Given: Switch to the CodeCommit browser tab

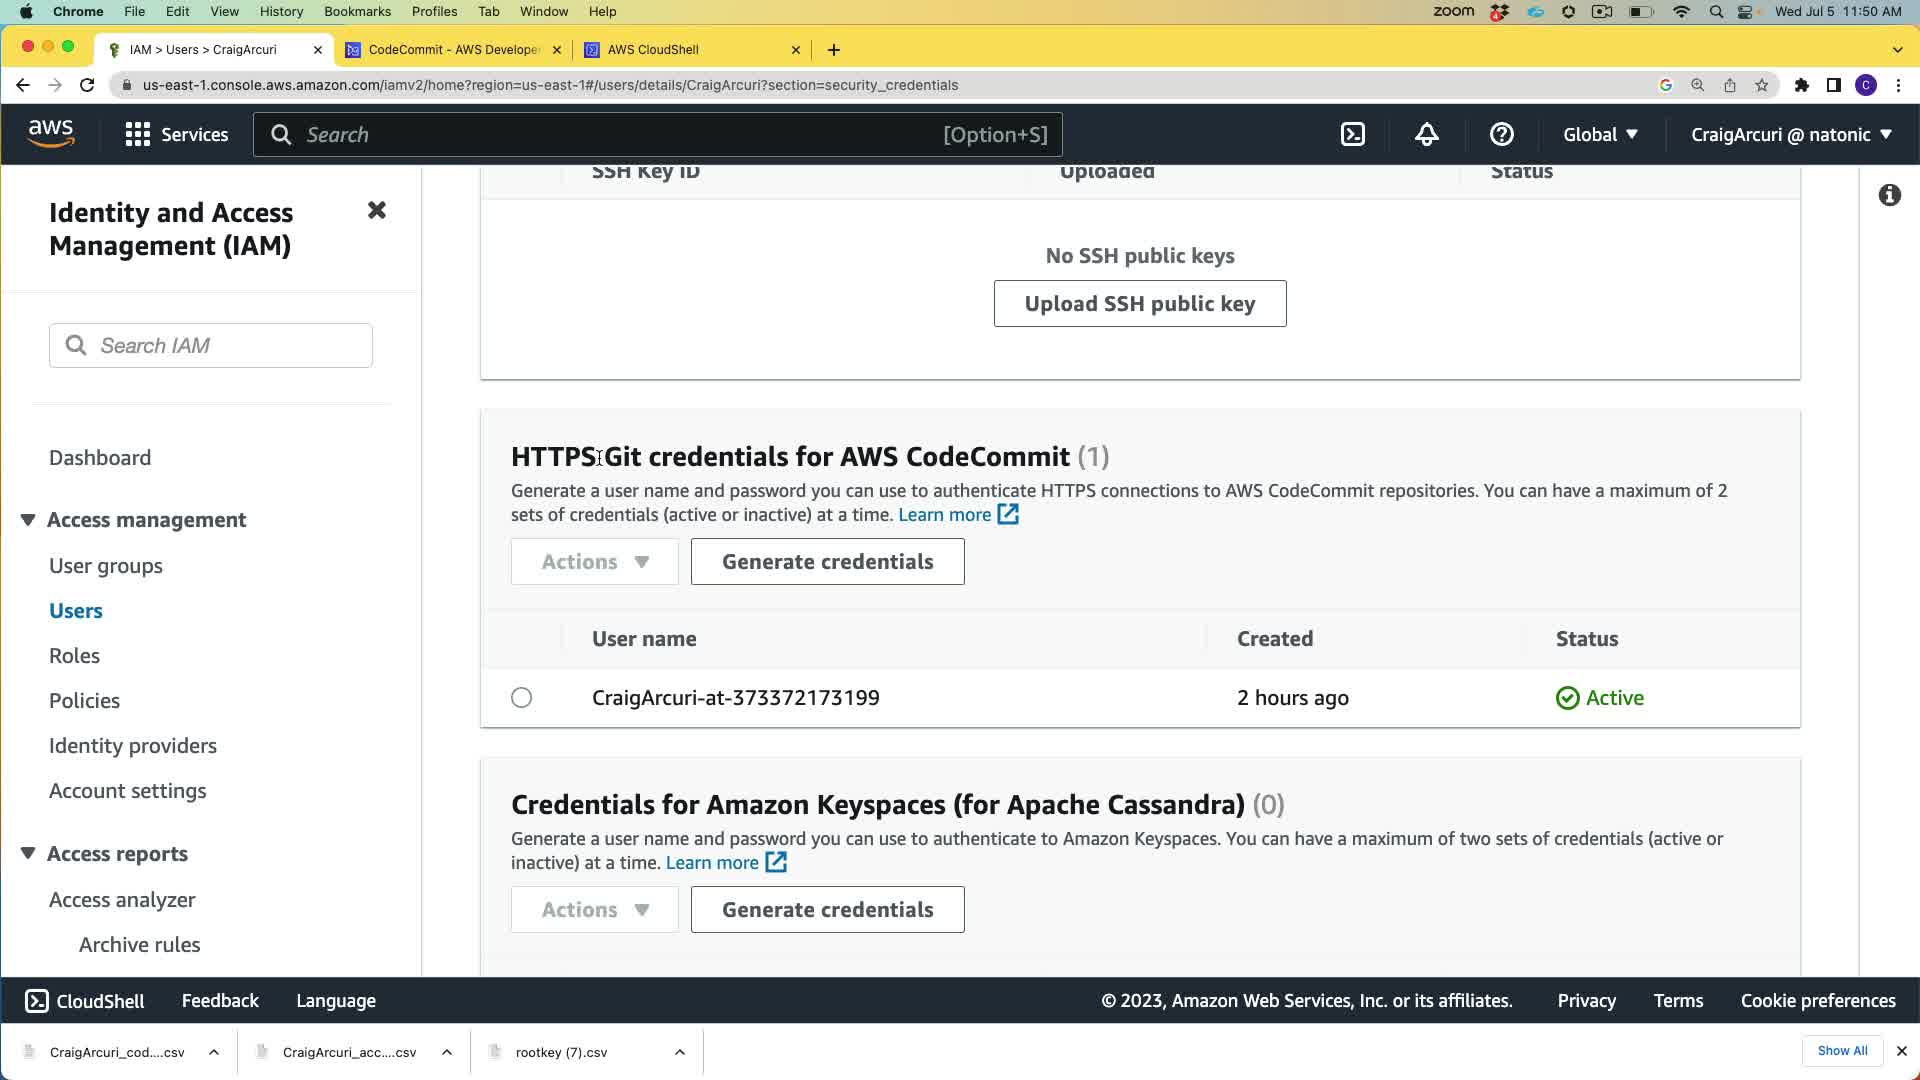Looking at the screenshot, I should tap(453, 49).
